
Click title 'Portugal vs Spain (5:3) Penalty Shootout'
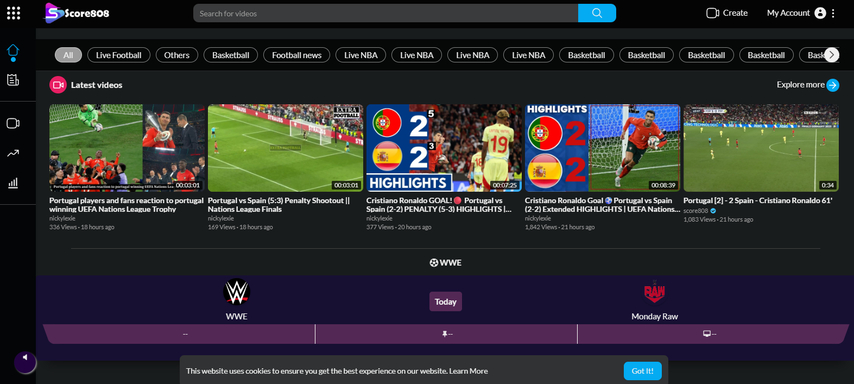click(x=279, y=204)
